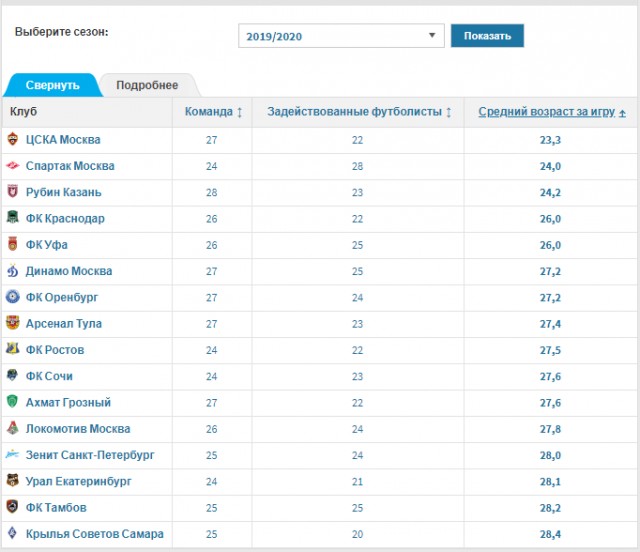Click squad size 27 in ЦСКА Москва row
The width and height of the screenshot is (640, 552).
(x=211, y=140)
